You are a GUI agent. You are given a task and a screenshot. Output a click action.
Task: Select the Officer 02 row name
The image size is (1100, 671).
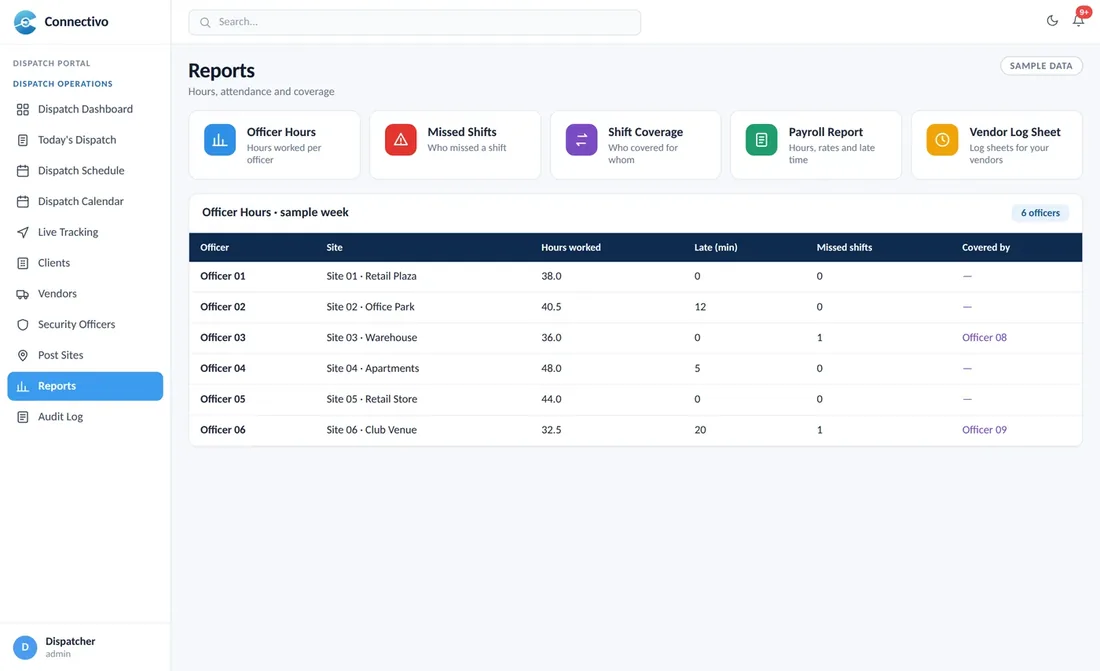[223, 307]
